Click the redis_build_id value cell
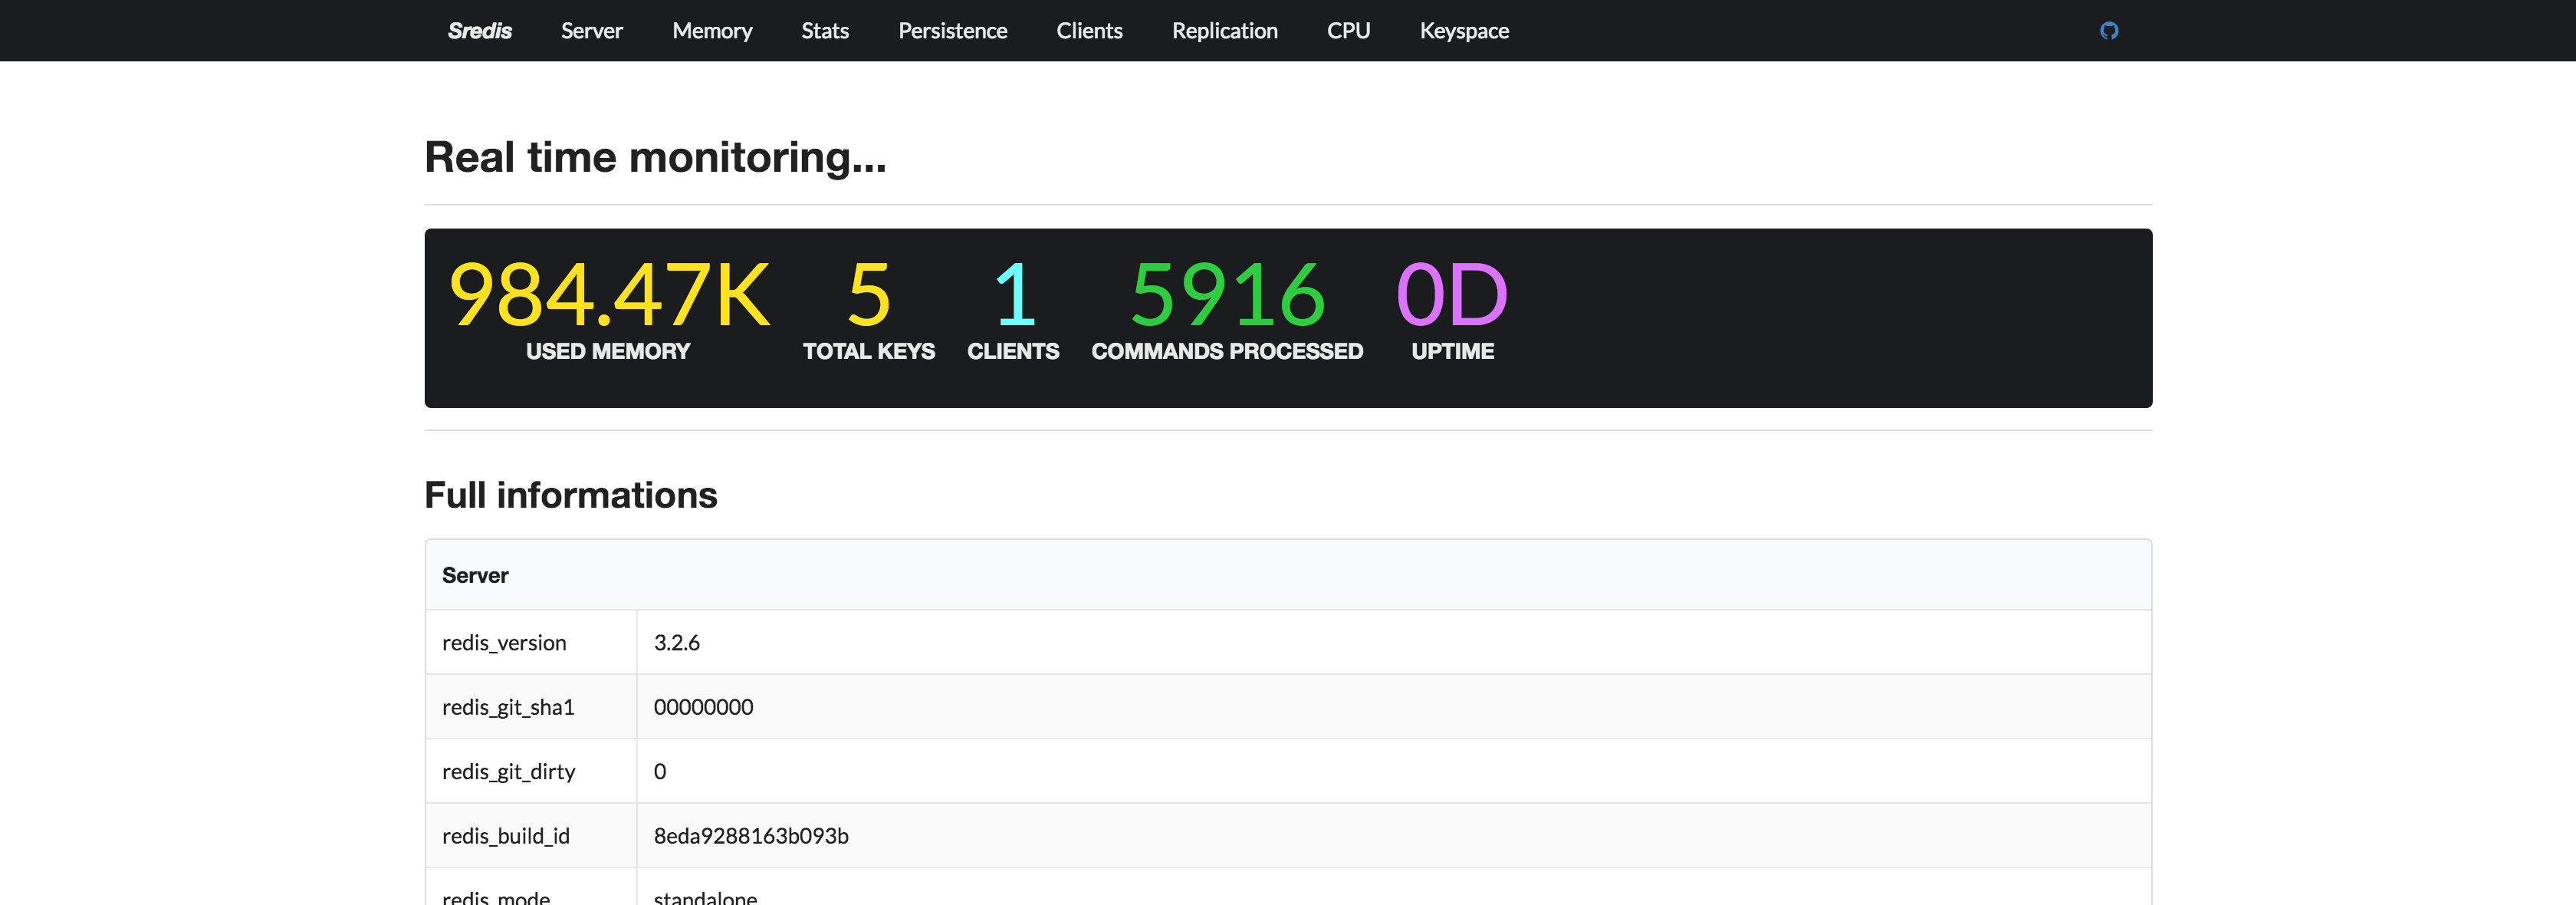The image size is (2576, 905). point(750,836)
